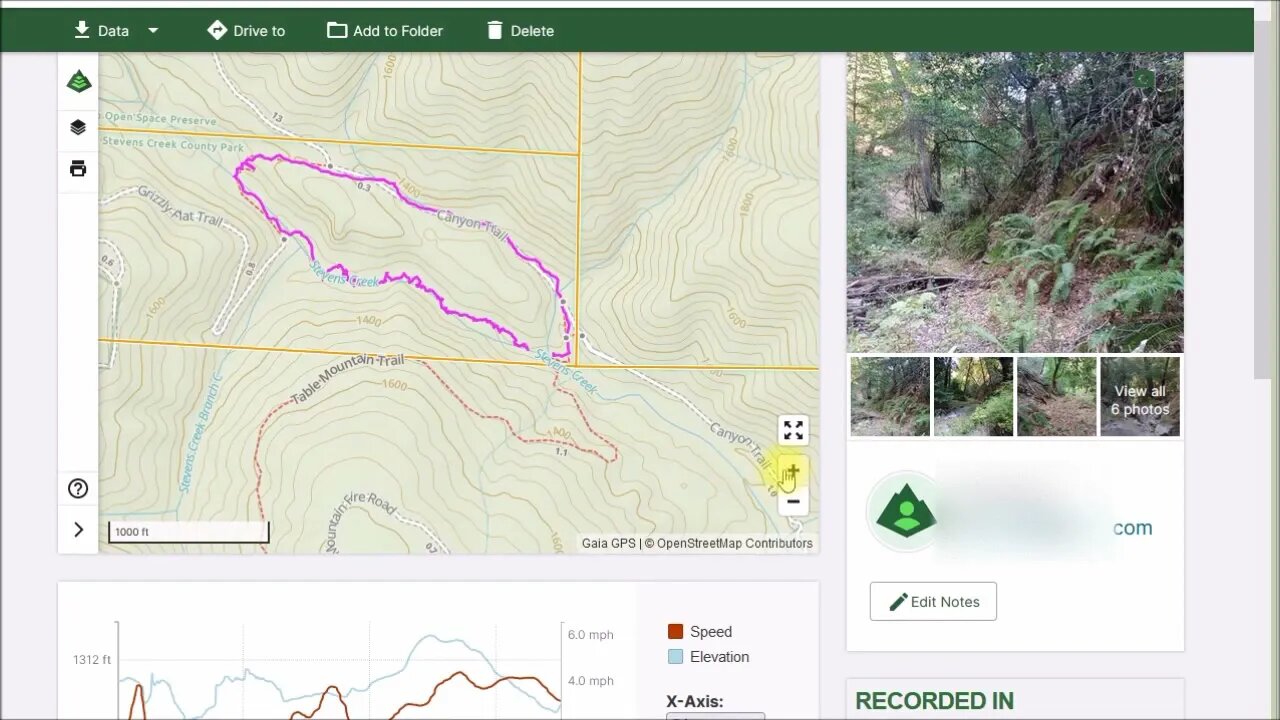Click the Grizzly Flat Trail label

179,205
